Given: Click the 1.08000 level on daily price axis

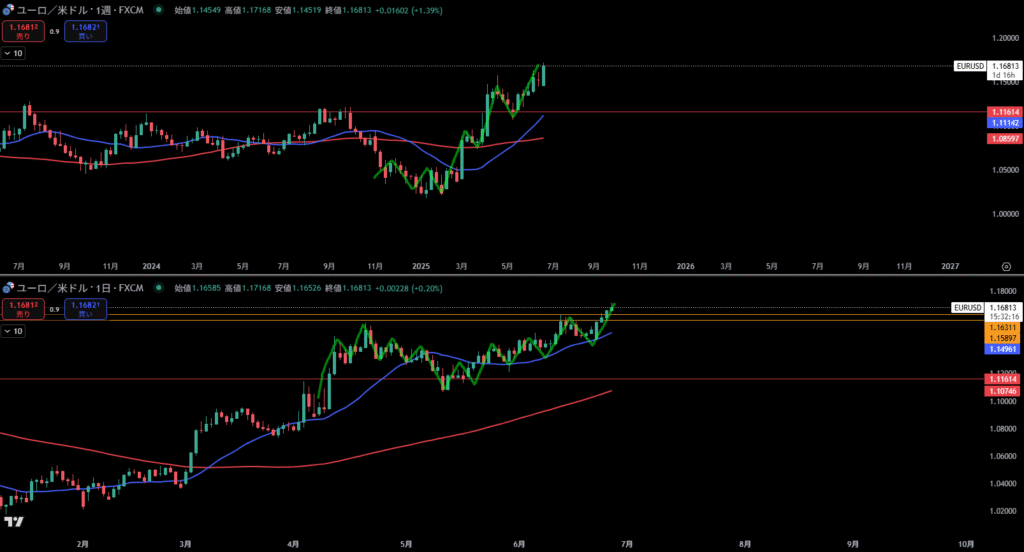Looking at the screenshot, I should coord(1002,429).
